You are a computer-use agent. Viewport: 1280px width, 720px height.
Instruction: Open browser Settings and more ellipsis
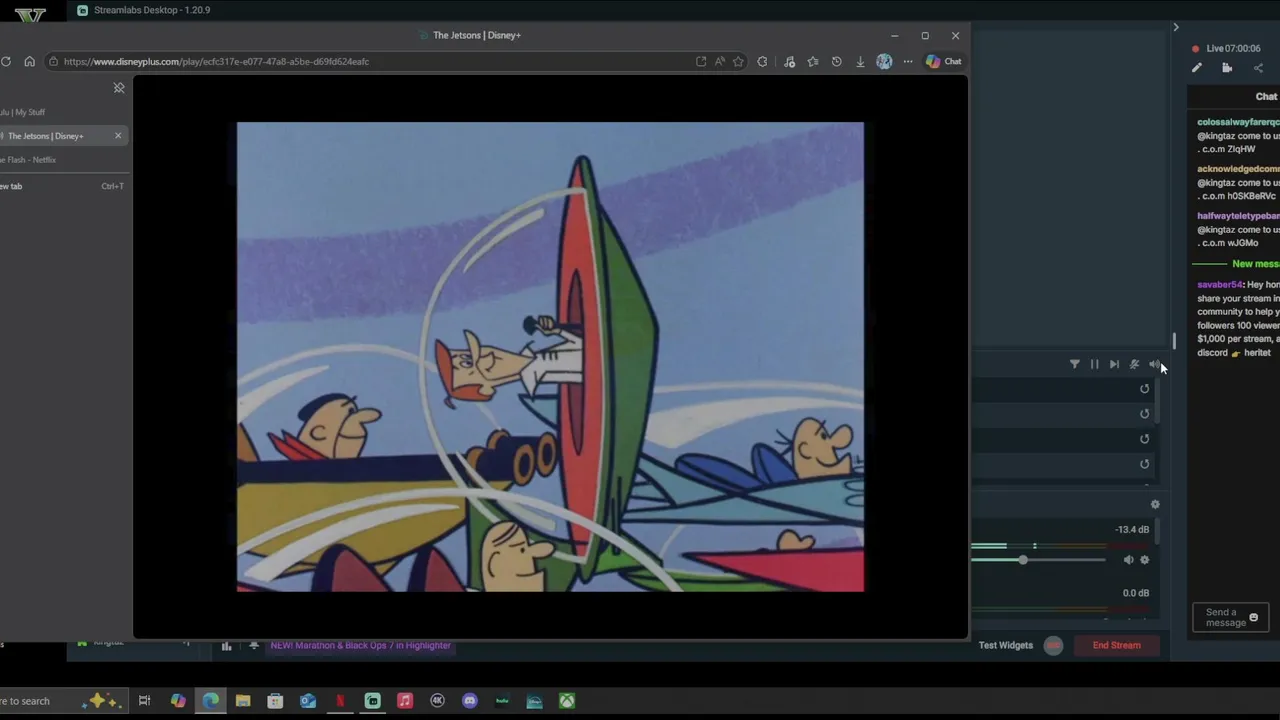(908, 61)
